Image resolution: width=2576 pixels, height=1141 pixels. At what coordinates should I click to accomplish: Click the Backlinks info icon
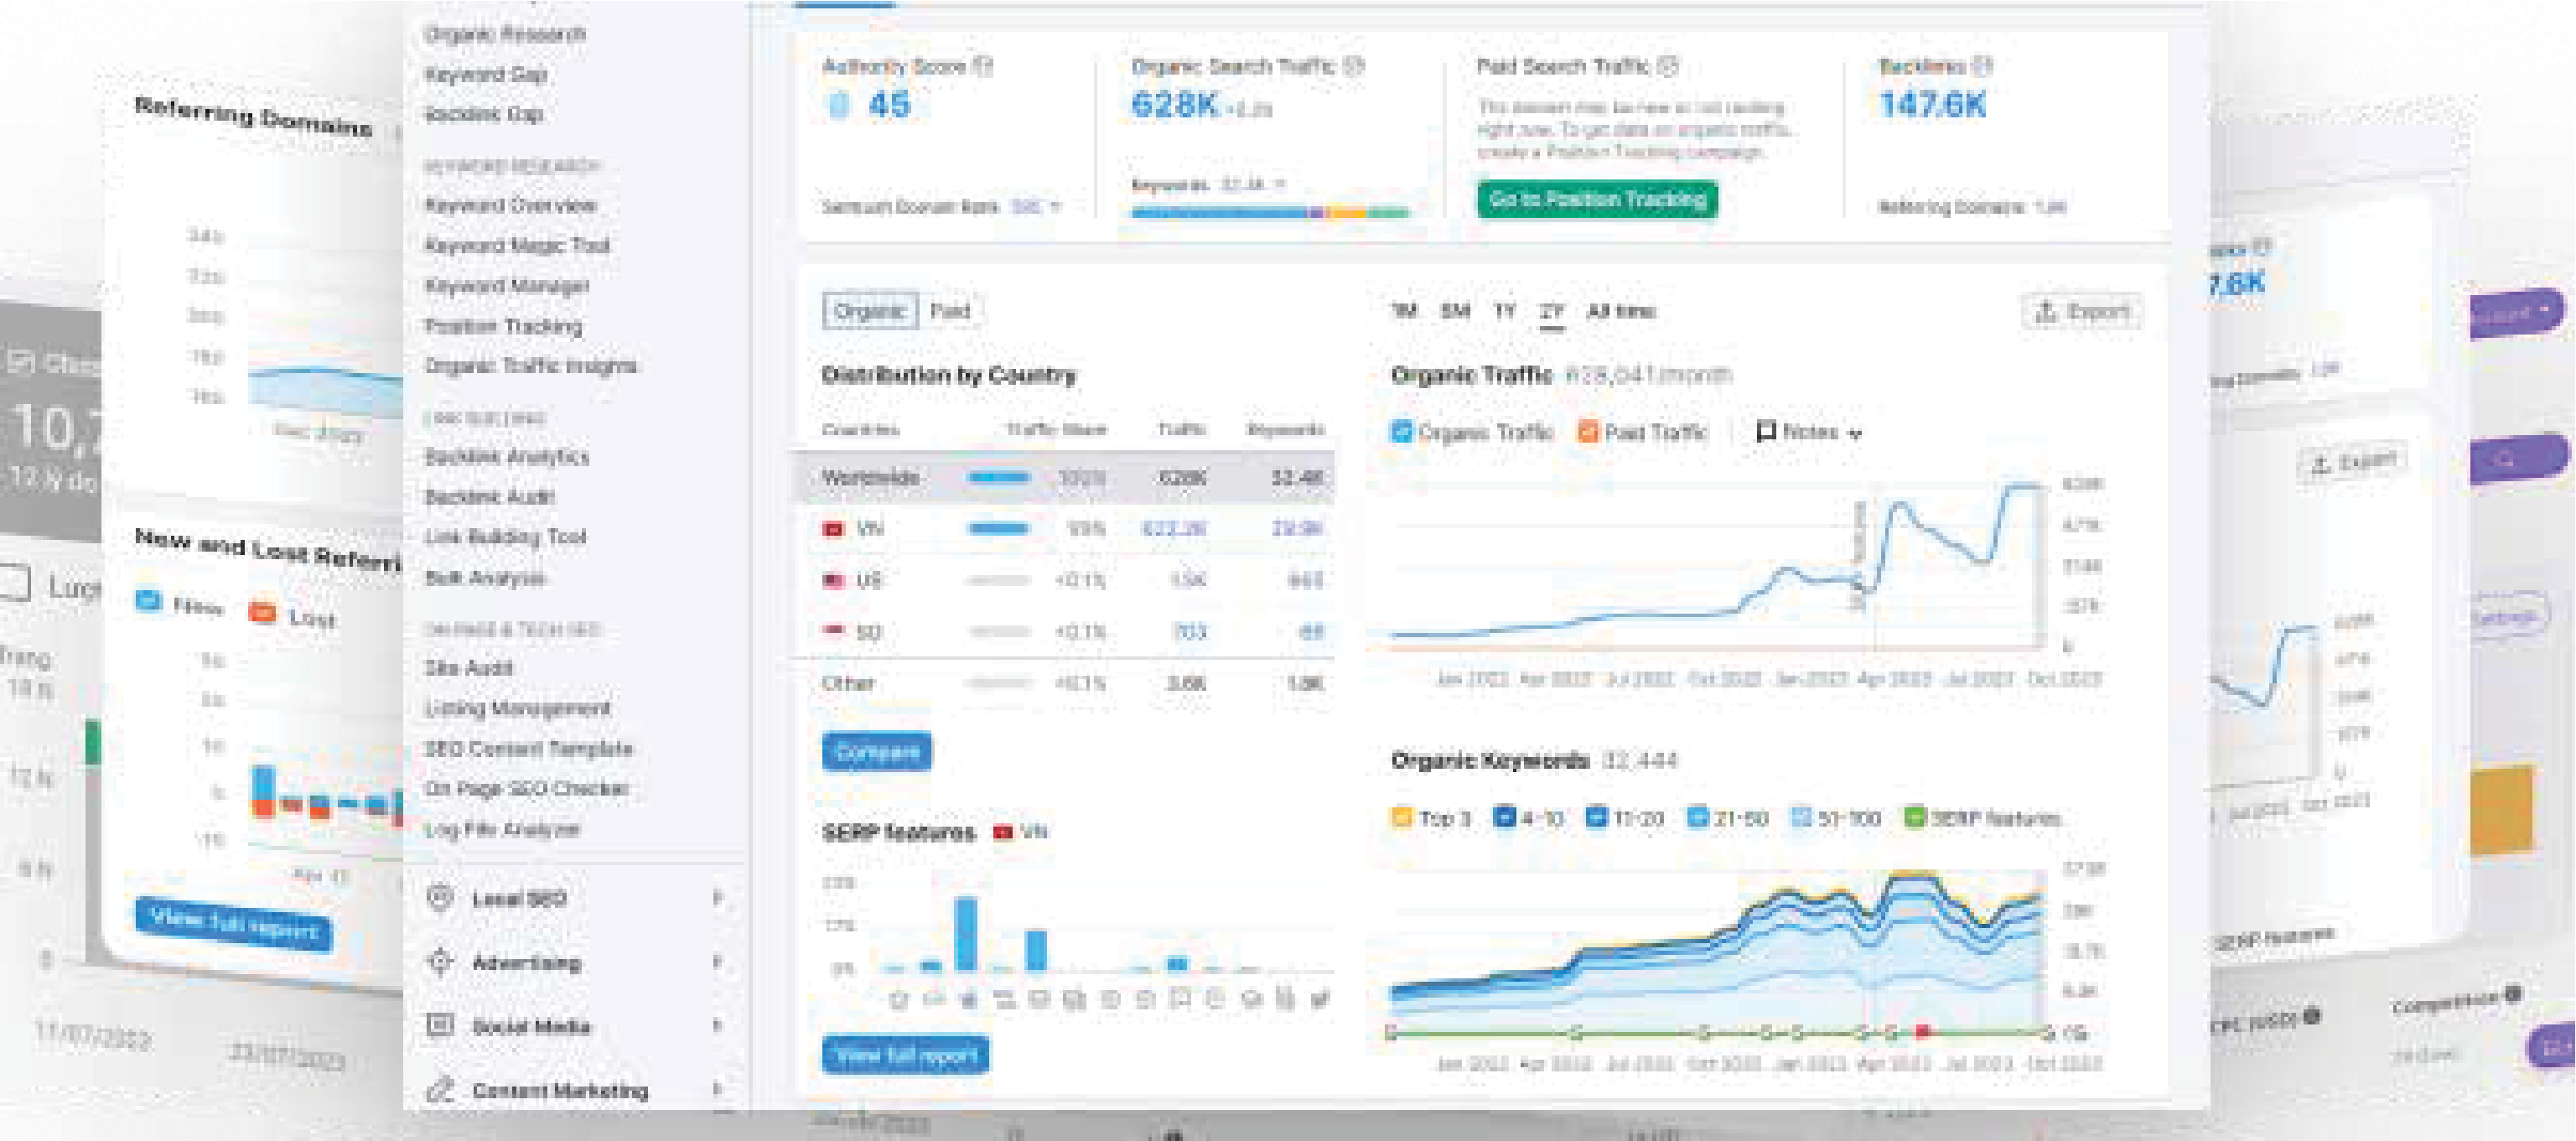coord(1983,66)
